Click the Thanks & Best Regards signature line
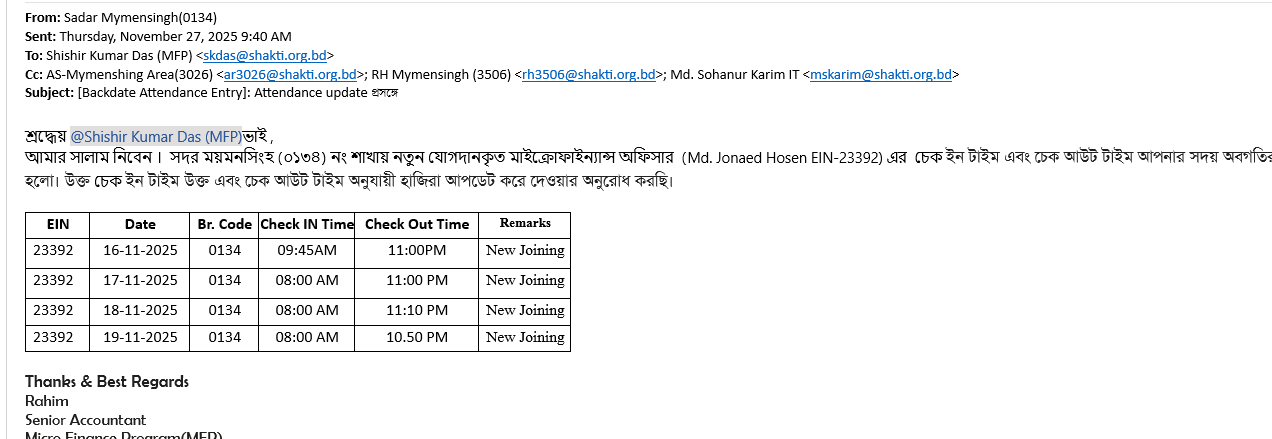 (x=107, y=381)
